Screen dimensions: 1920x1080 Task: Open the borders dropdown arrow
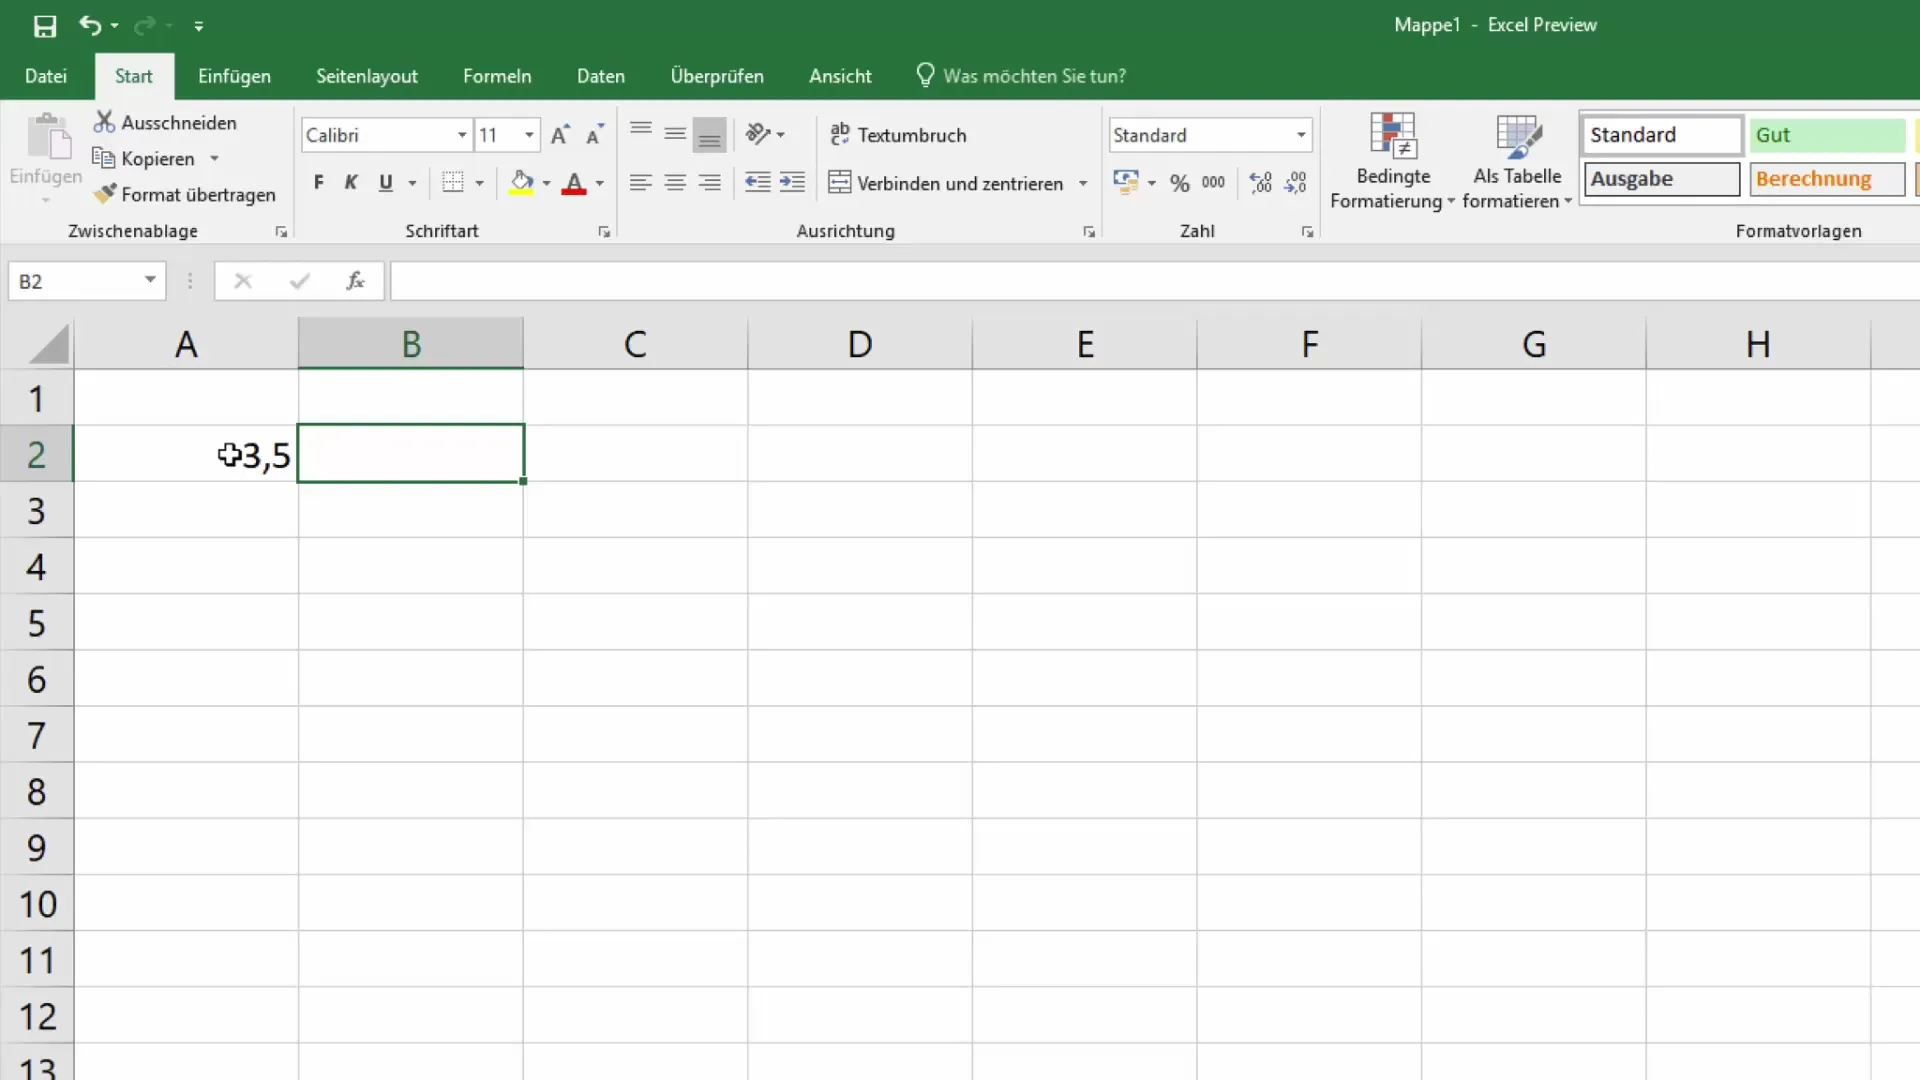pyautogui.click(x=480, y=183)
